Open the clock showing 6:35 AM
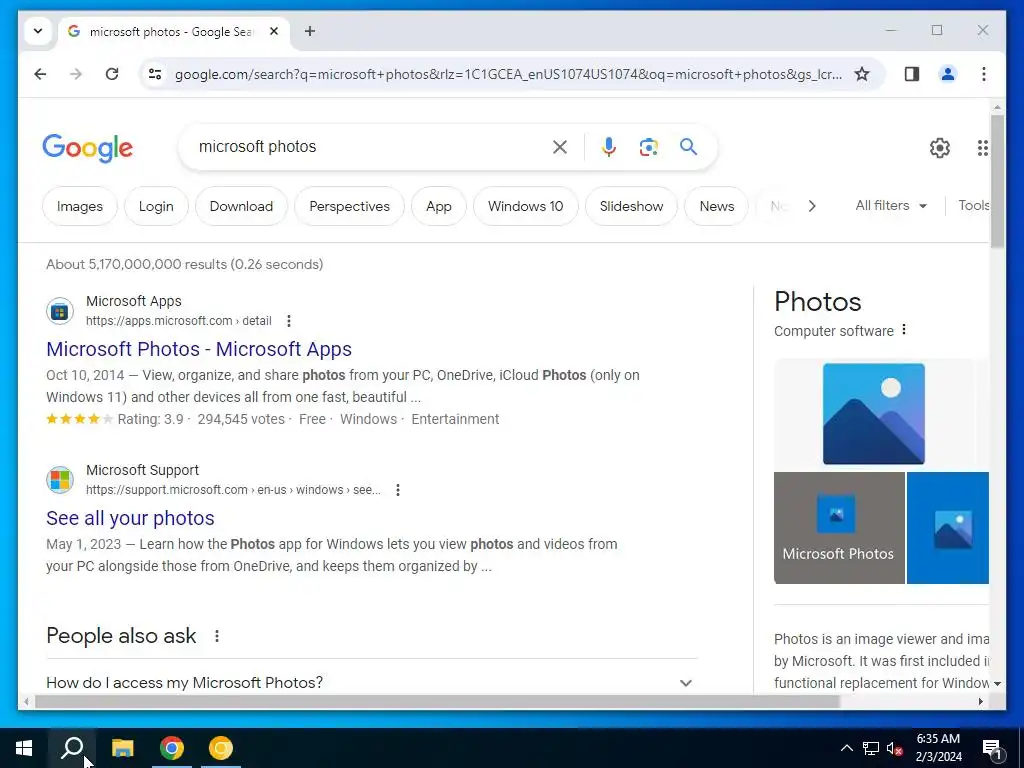The image size is (1024, 768). coord(938,748)
